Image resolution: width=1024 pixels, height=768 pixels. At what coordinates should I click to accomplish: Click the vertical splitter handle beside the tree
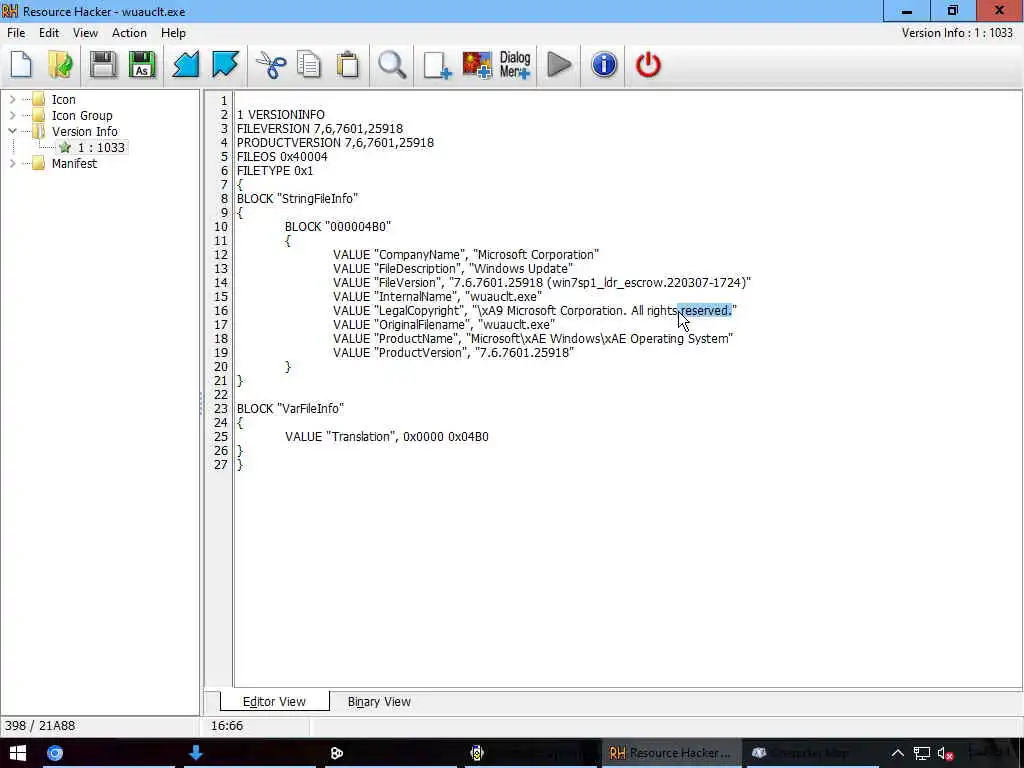pyautogui.click(x=200, y=404)
